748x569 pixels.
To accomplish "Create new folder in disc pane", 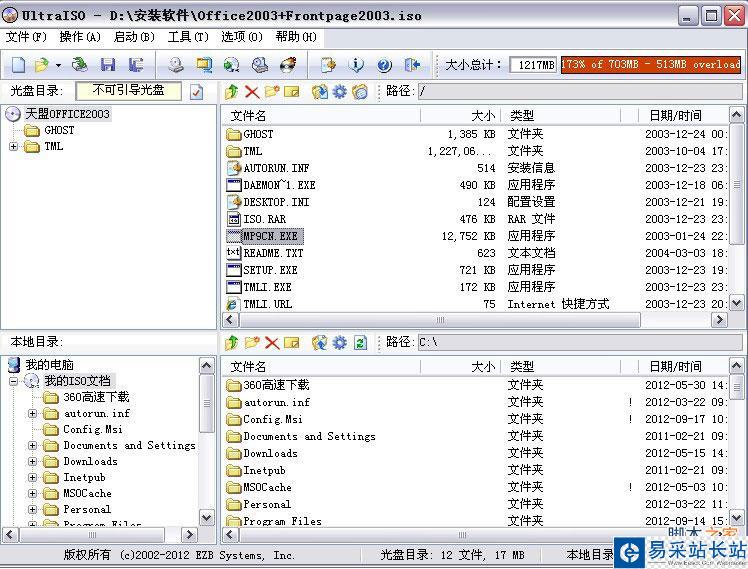I will (x=272, y=91).
